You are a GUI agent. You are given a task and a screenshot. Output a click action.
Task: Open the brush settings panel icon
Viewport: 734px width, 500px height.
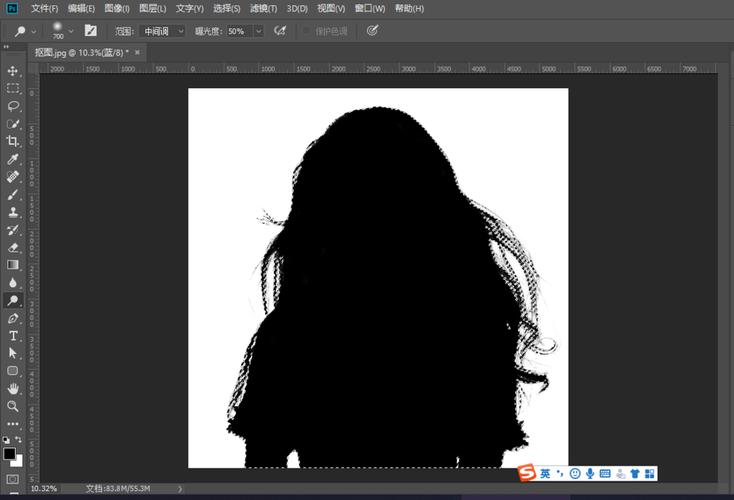click(x=90, y=31)
